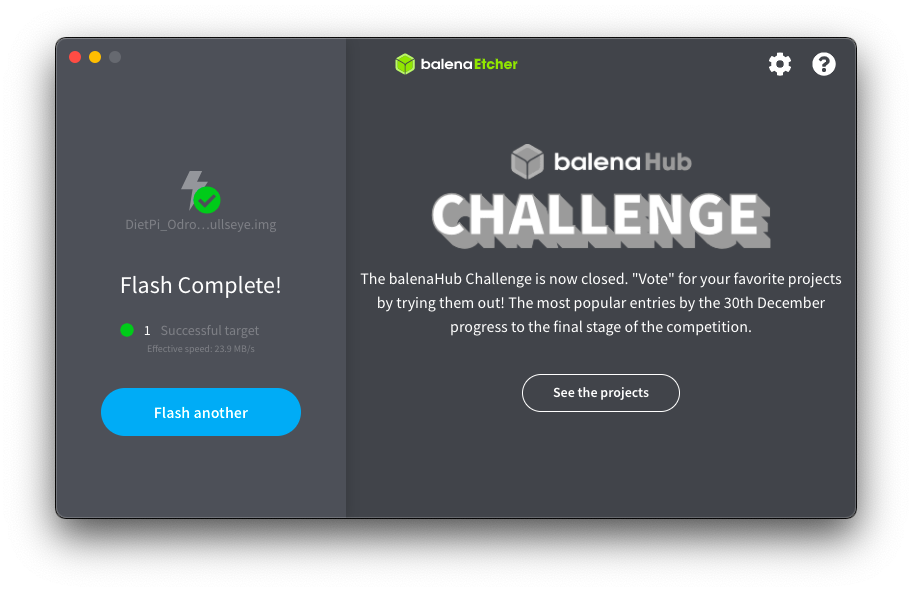Open See the projects button
912x592 pixels.
(600, 393)
